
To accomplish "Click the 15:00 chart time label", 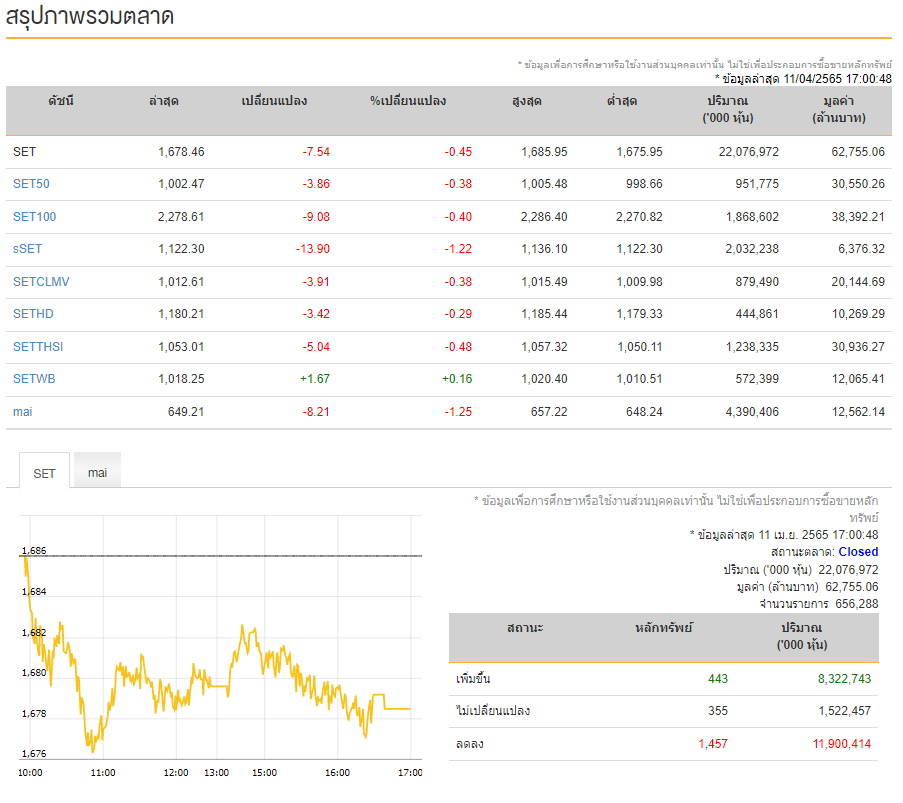I will coord(264,772).
